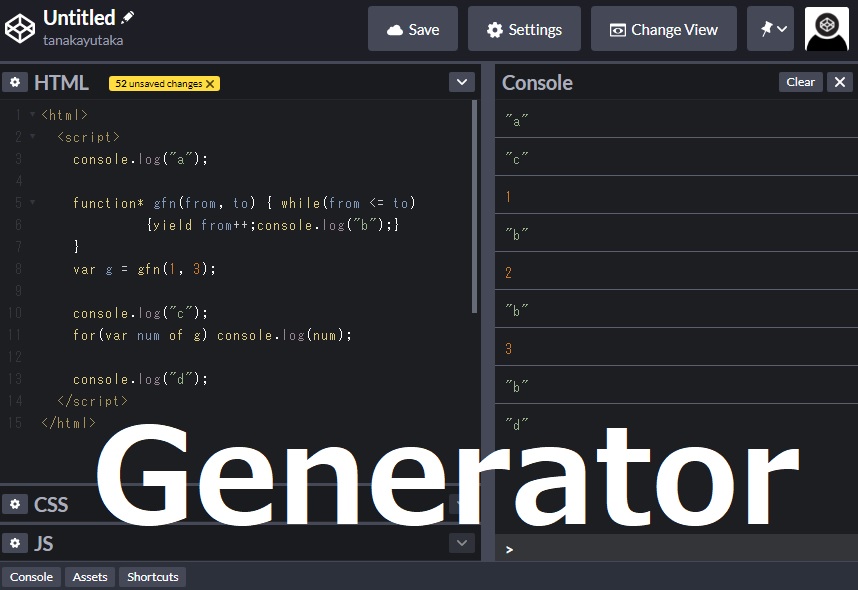The image size is (858, 590).
Task: Click the CodePen logo icon top left
Action: [18, 27]
